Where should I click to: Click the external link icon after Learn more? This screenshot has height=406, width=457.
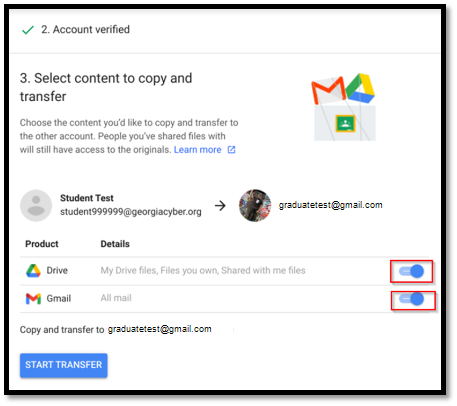click(x=231, y=150)
